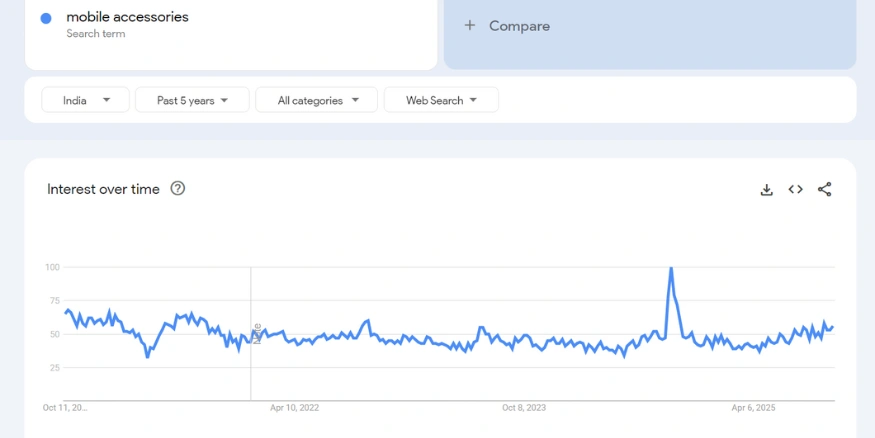
Task: Open the India region dropdown
Action: (85, 100)
